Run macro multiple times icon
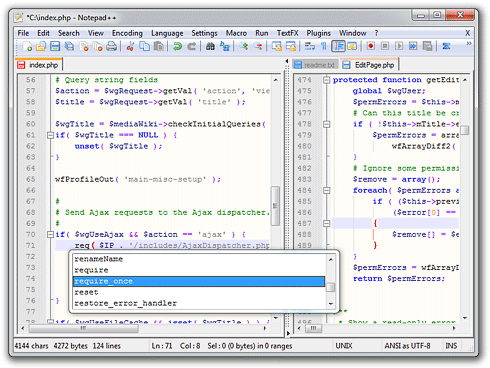Screen dimensions: 490x368 tap(413, 46)
